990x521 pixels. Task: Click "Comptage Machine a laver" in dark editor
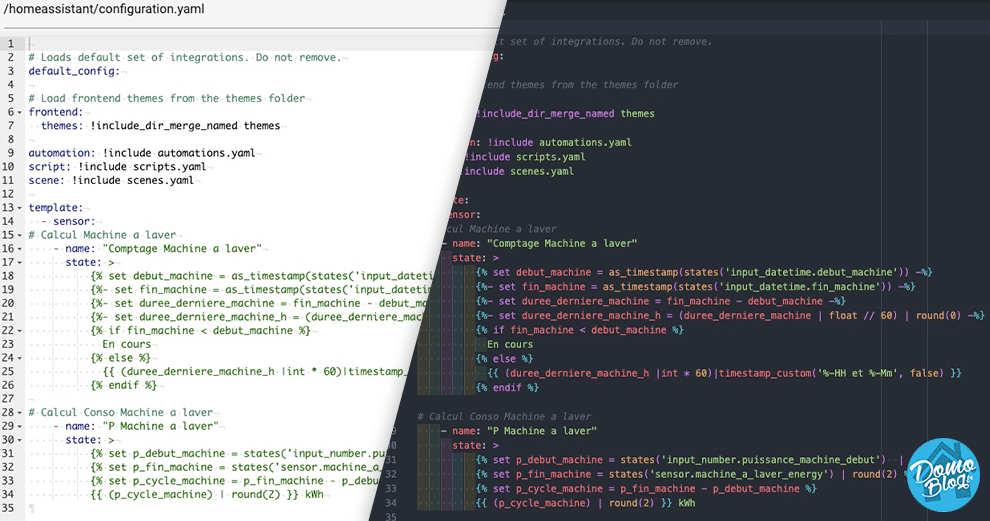[562, 244]
